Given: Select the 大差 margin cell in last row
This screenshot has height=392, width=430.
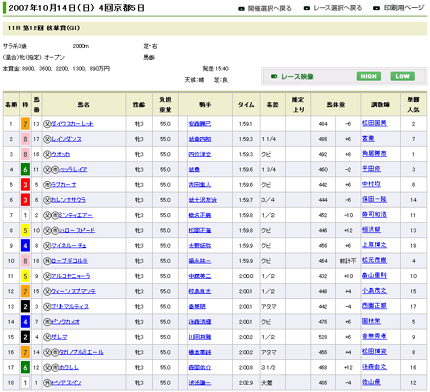Looking at the screenshot, I should click(273, 383).
